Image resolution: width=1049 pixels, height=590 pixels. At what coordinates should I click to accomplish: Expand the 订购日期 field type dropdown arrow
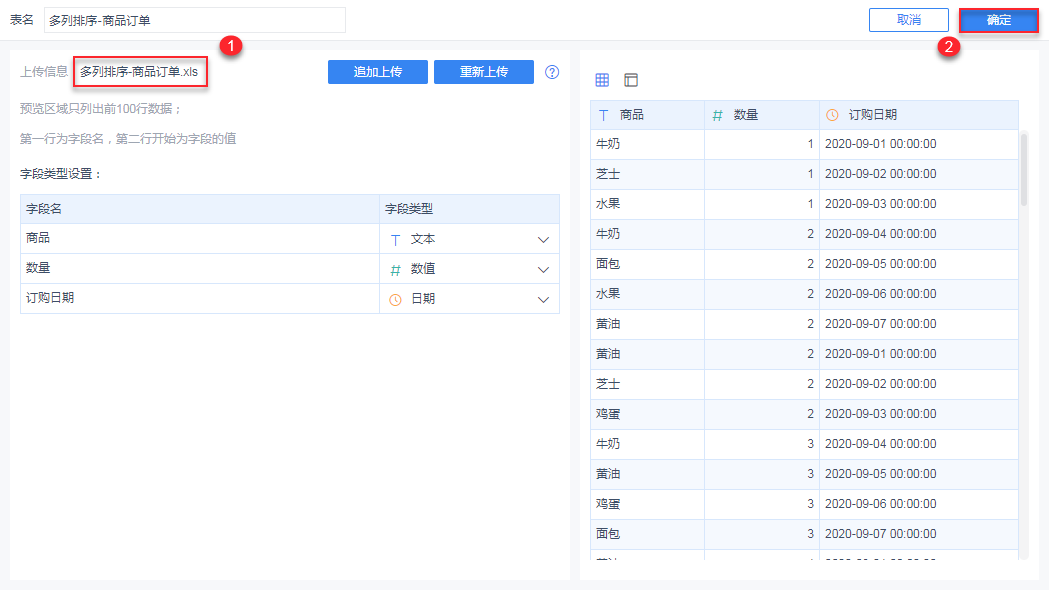coord(544,299)
